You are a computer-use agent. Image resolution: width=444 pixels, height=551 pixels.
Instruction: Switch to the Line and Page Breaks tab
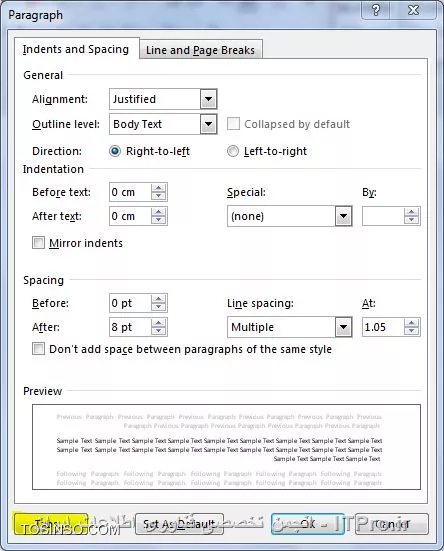[x=201, y=50]
